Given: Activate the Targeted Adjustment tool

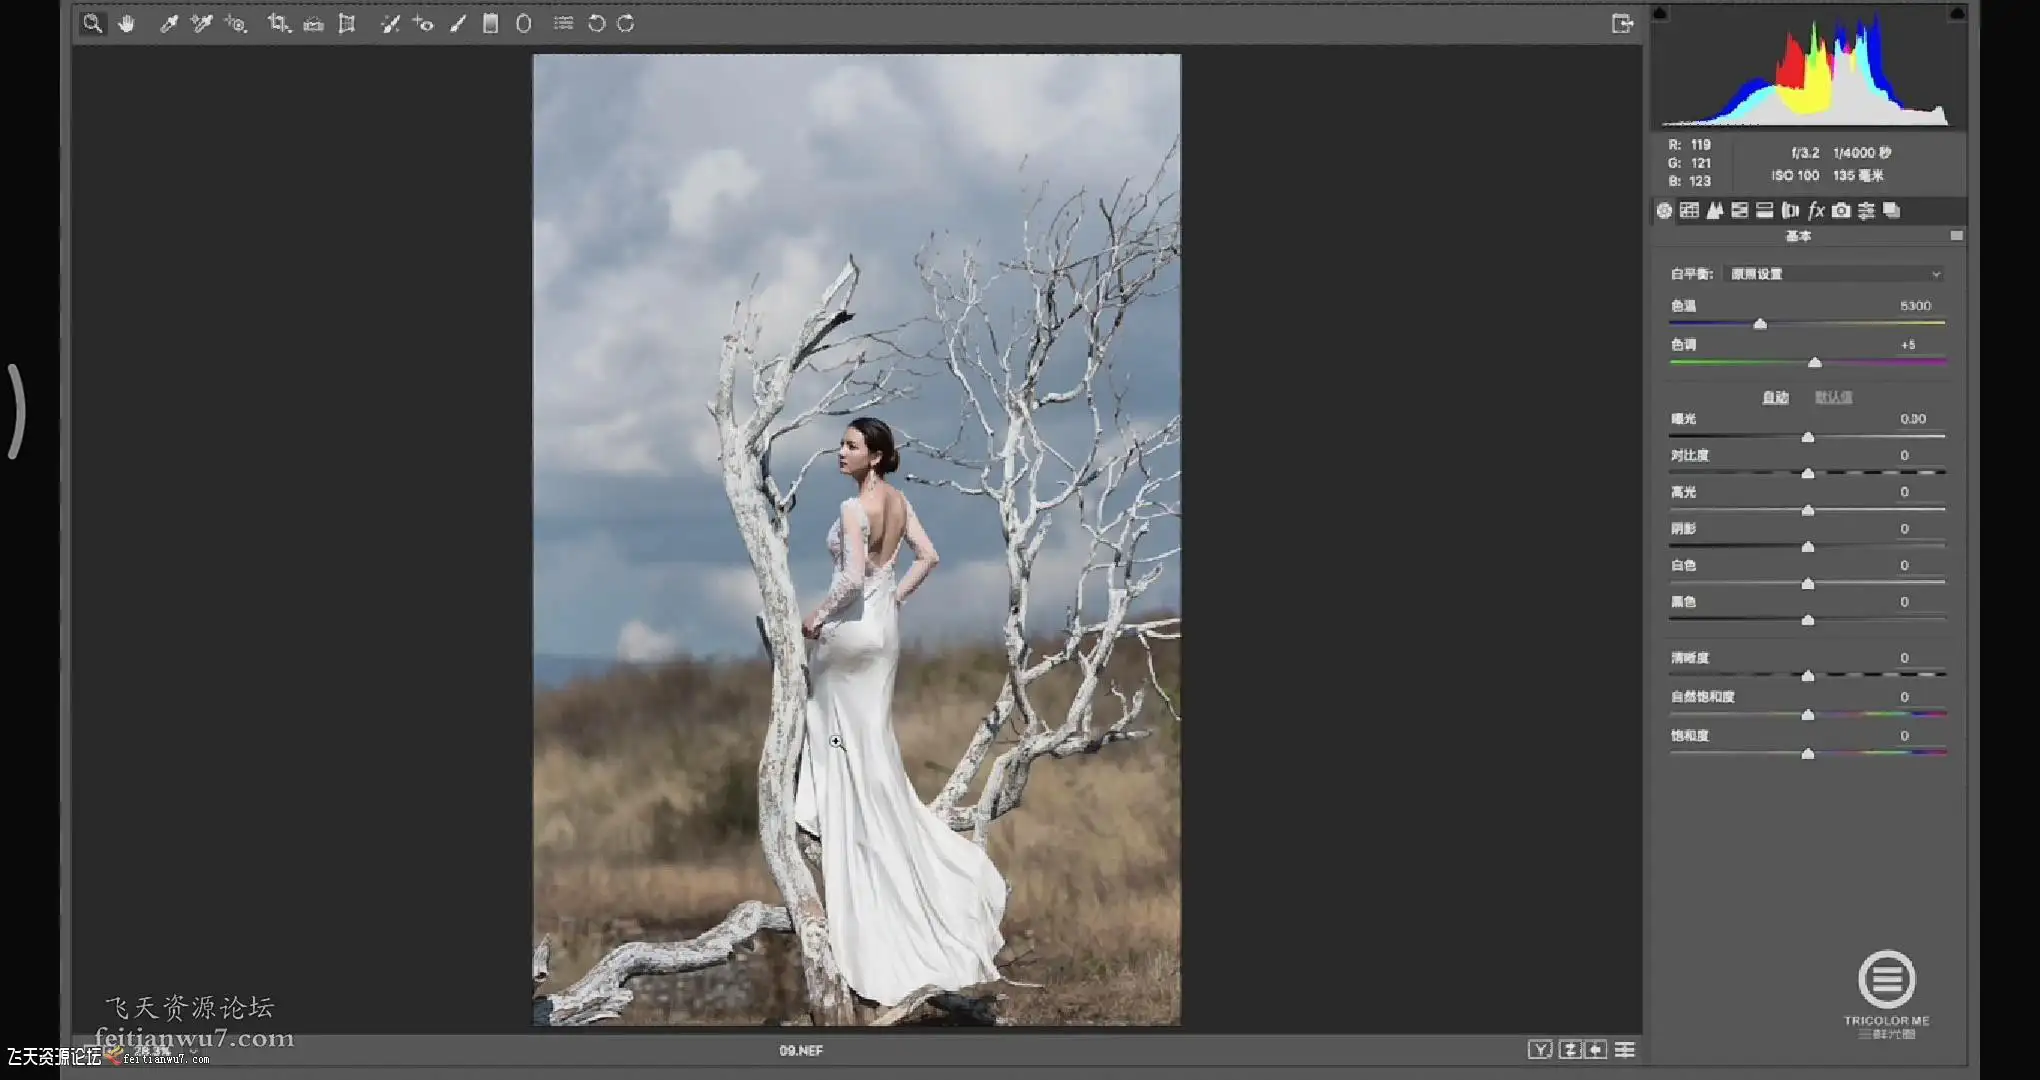Looking at the screenshot, I should click(236, 24).
